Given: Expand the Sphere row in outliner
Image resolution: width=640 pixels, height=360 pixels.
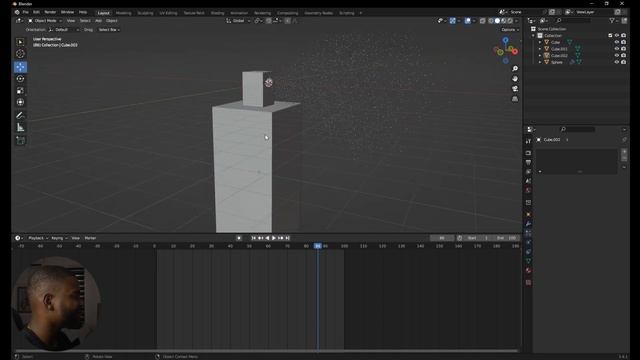Looking at the screenshot, I should click(540, 62).
